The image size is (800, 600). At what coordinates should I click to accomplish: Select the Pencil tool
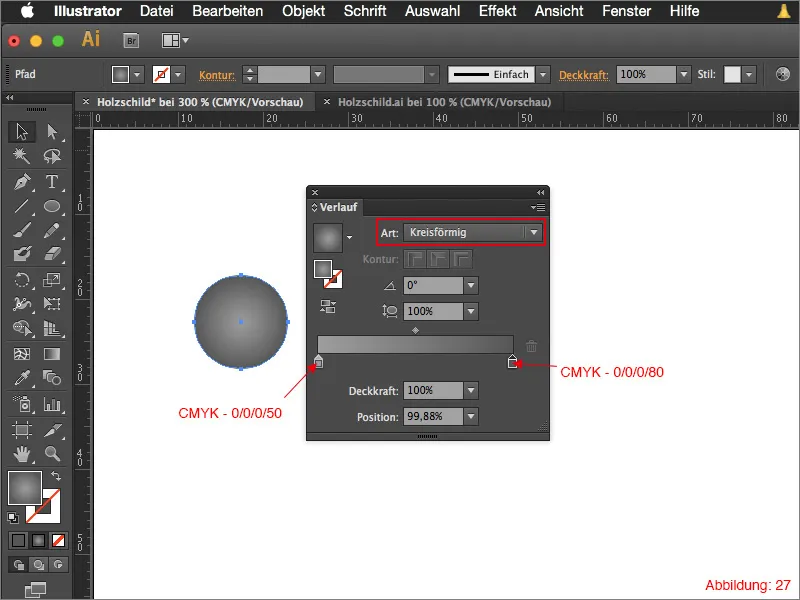(52, 230)
